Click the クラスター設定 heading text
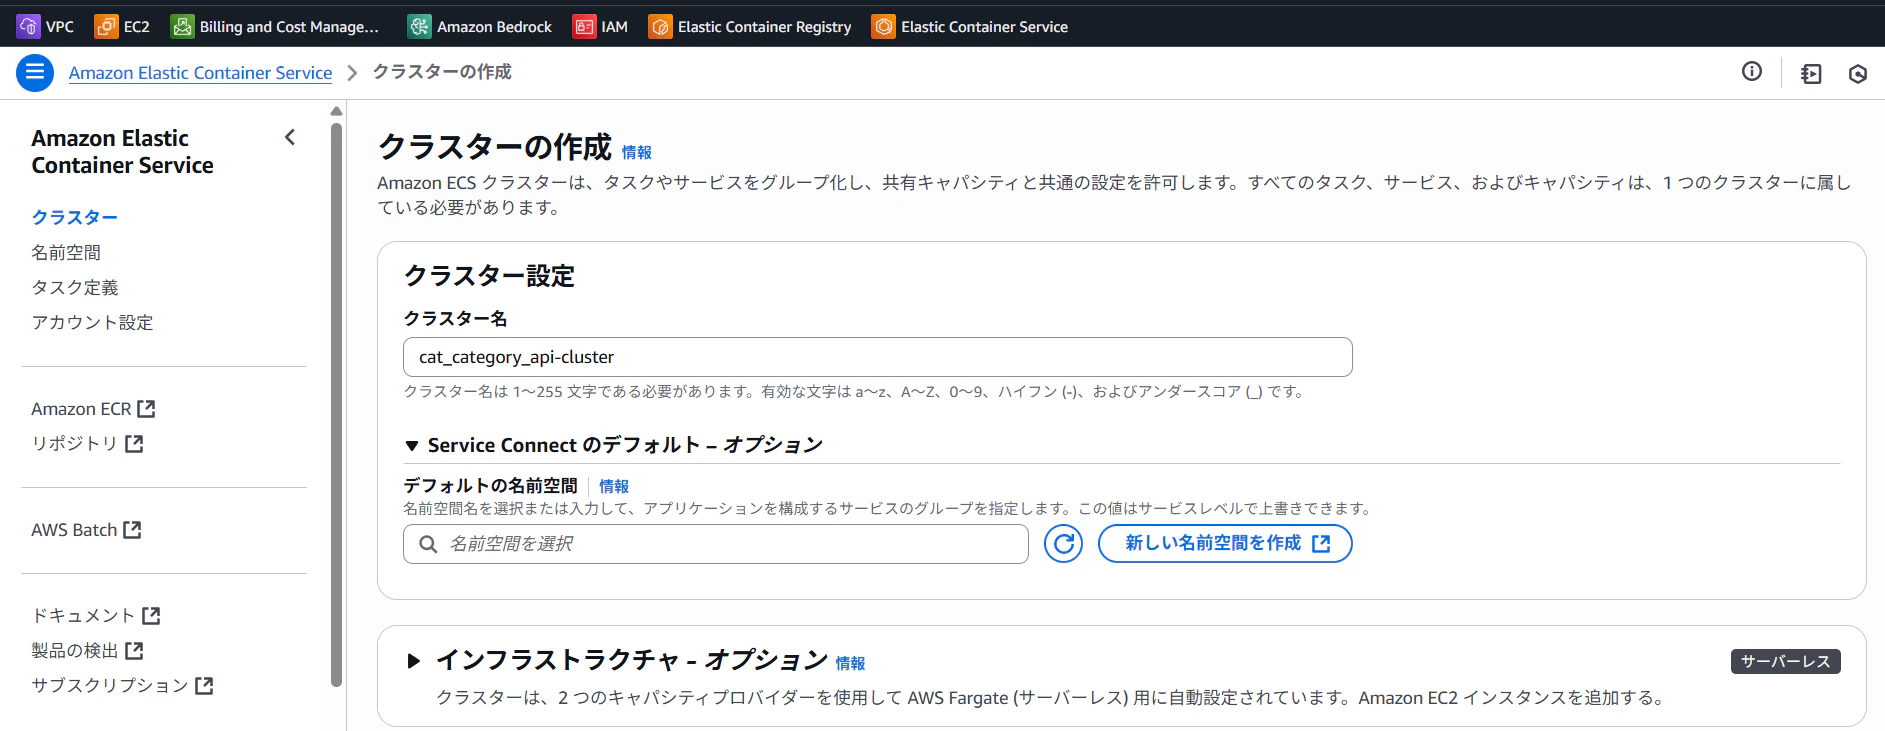1885x731 pixels. pos(489,276)
